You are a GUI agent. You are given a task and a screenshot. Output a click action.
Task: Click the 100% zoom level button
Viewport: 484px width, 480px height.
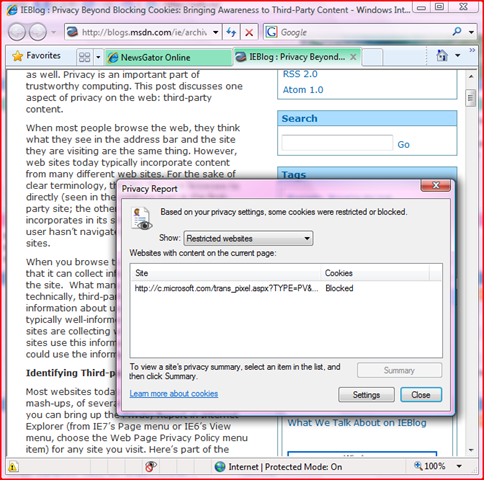coord(430,466)
